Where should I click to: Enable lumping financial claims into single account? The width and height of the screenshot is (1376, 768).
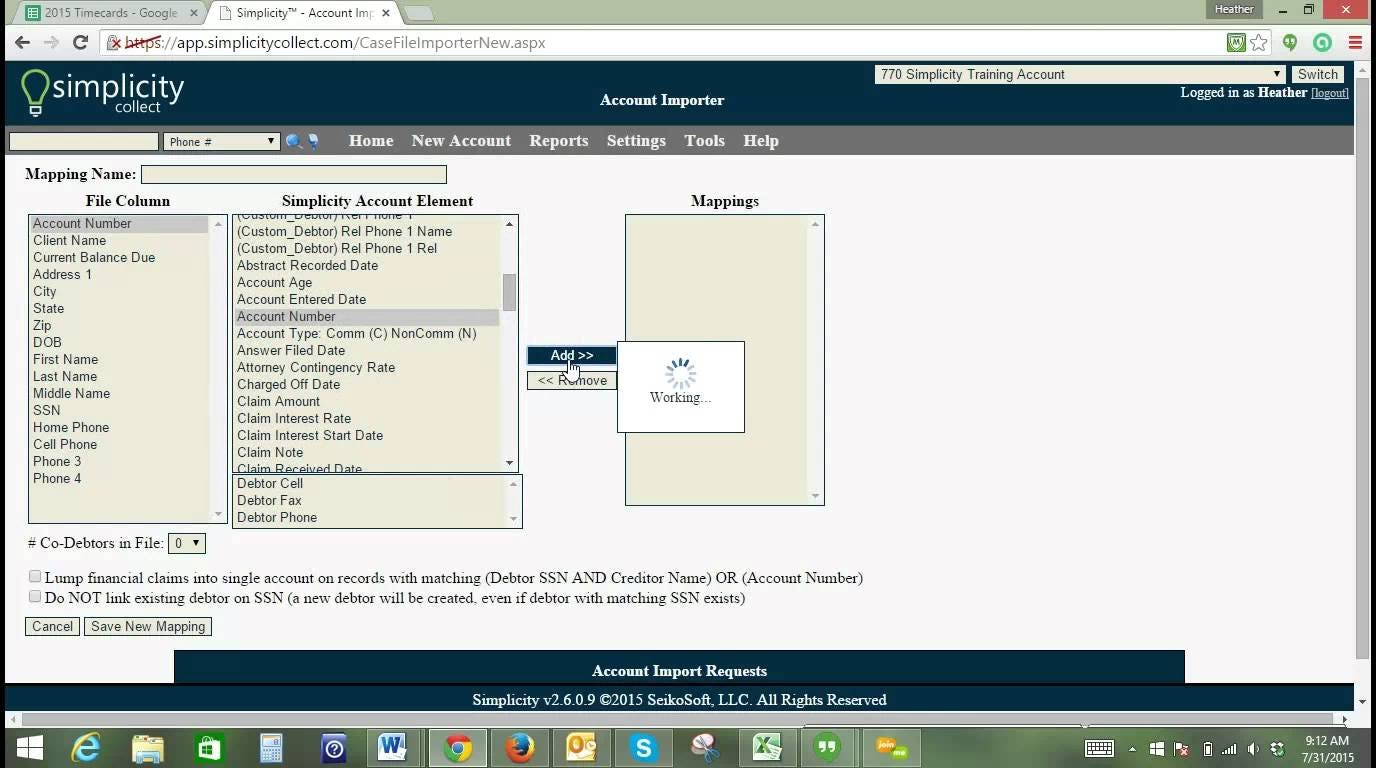(35, 577)
